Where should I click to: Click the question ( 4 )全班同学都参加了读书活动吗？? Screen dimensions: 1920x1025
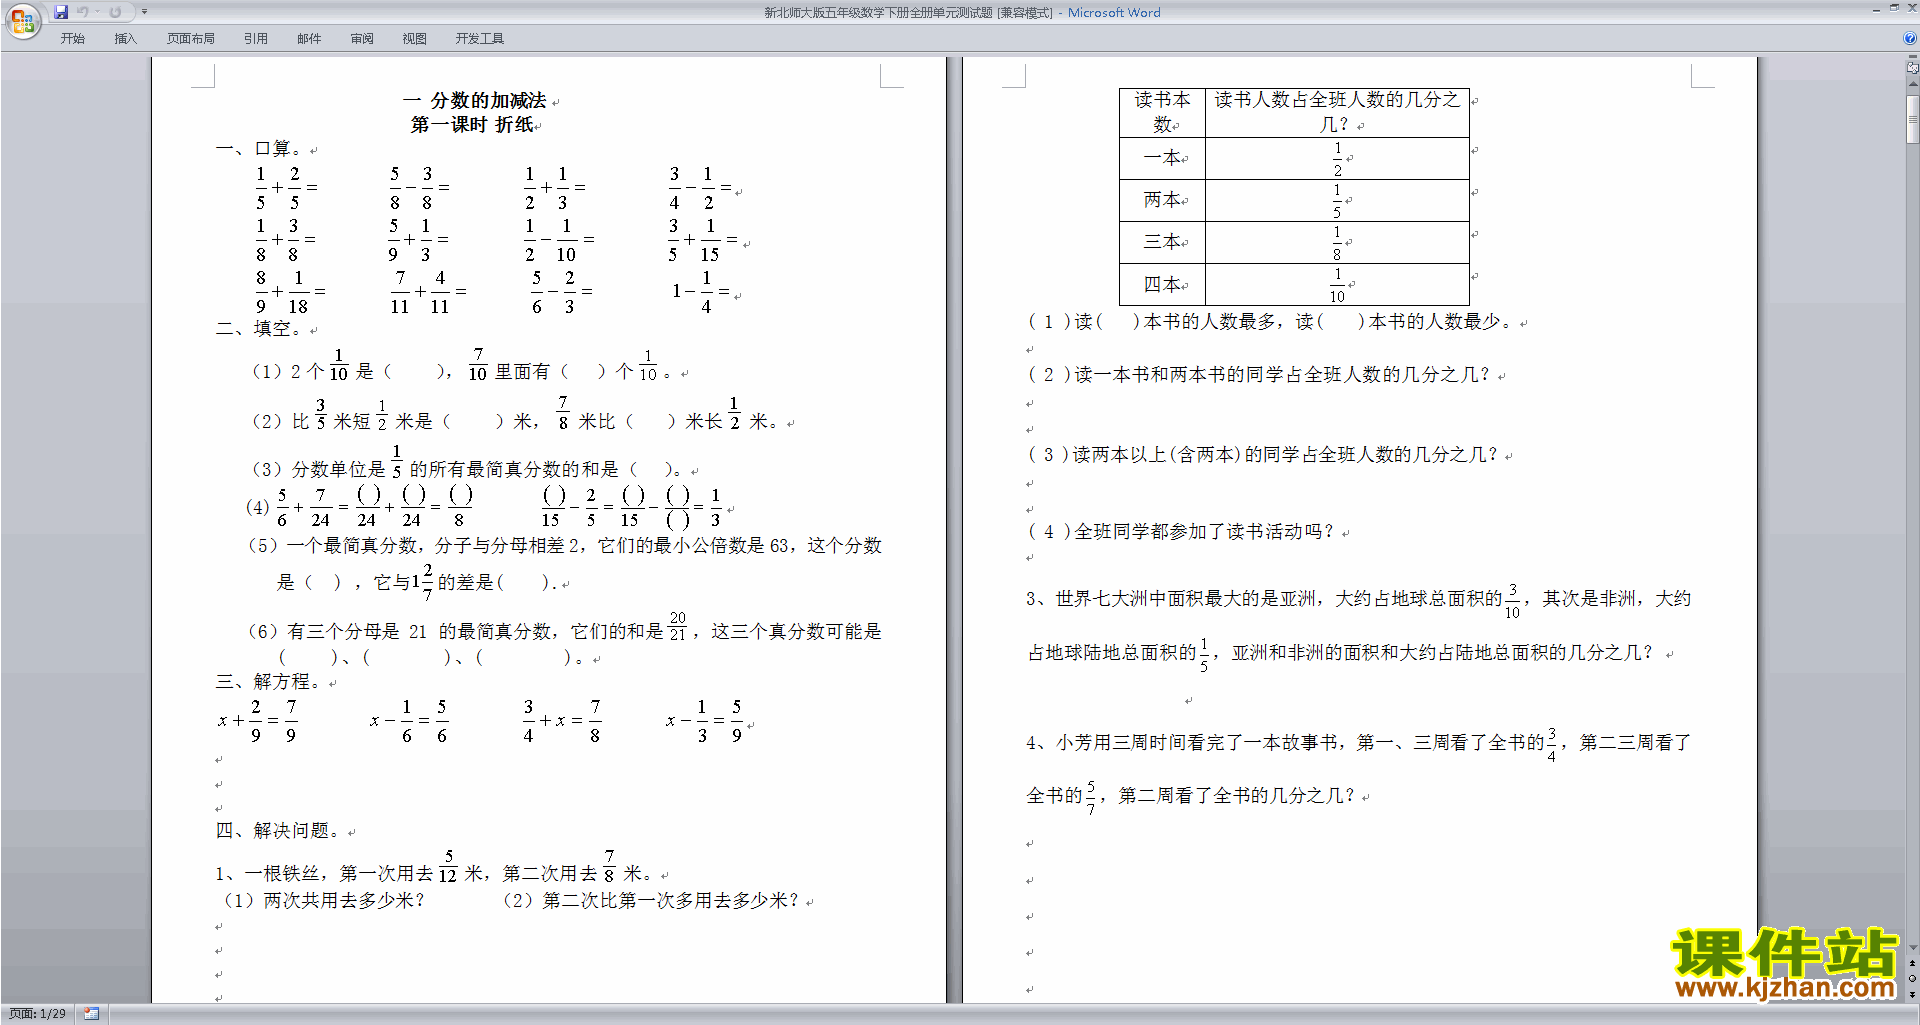[x=1181, y=532]
